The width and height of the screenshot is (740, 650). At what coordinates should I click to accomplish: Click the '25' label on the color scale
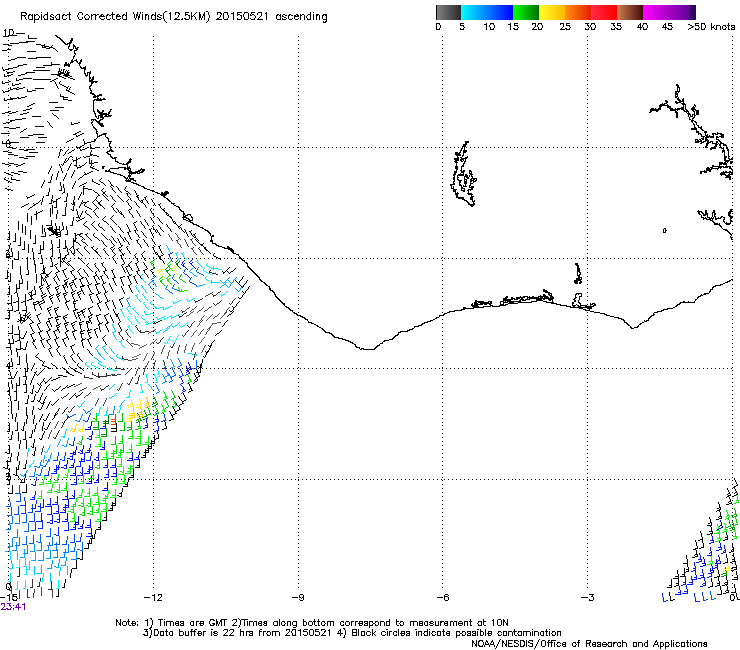click(x=565, y=27)
